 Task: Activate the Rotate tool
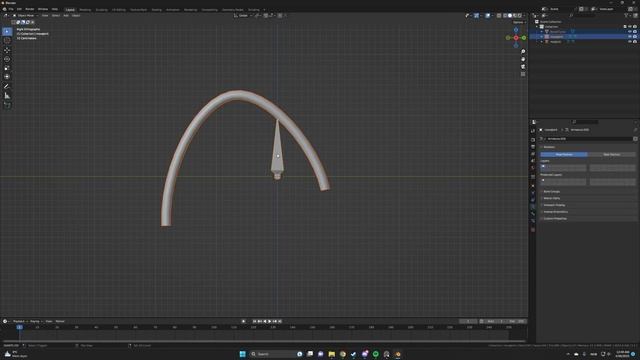(x=7, y=59)
